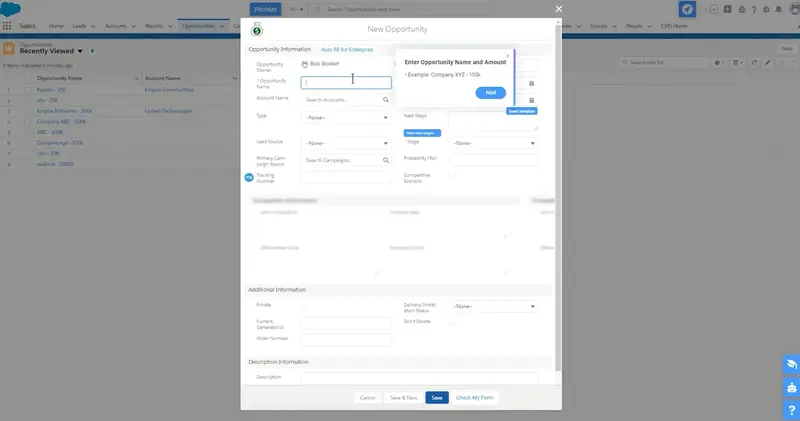
Task: Open the list view controls gear dropdown
Action: [x=719, y=62]
